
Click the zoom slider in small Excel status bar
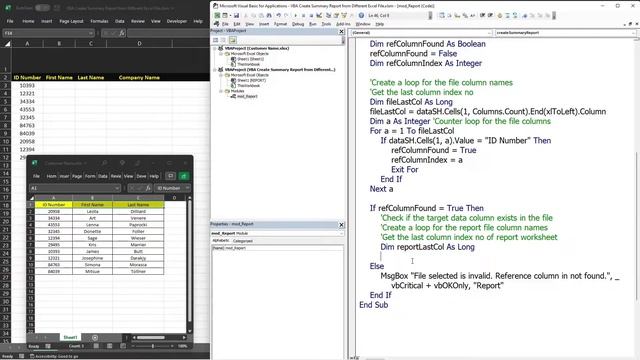[x=153, y=346]
